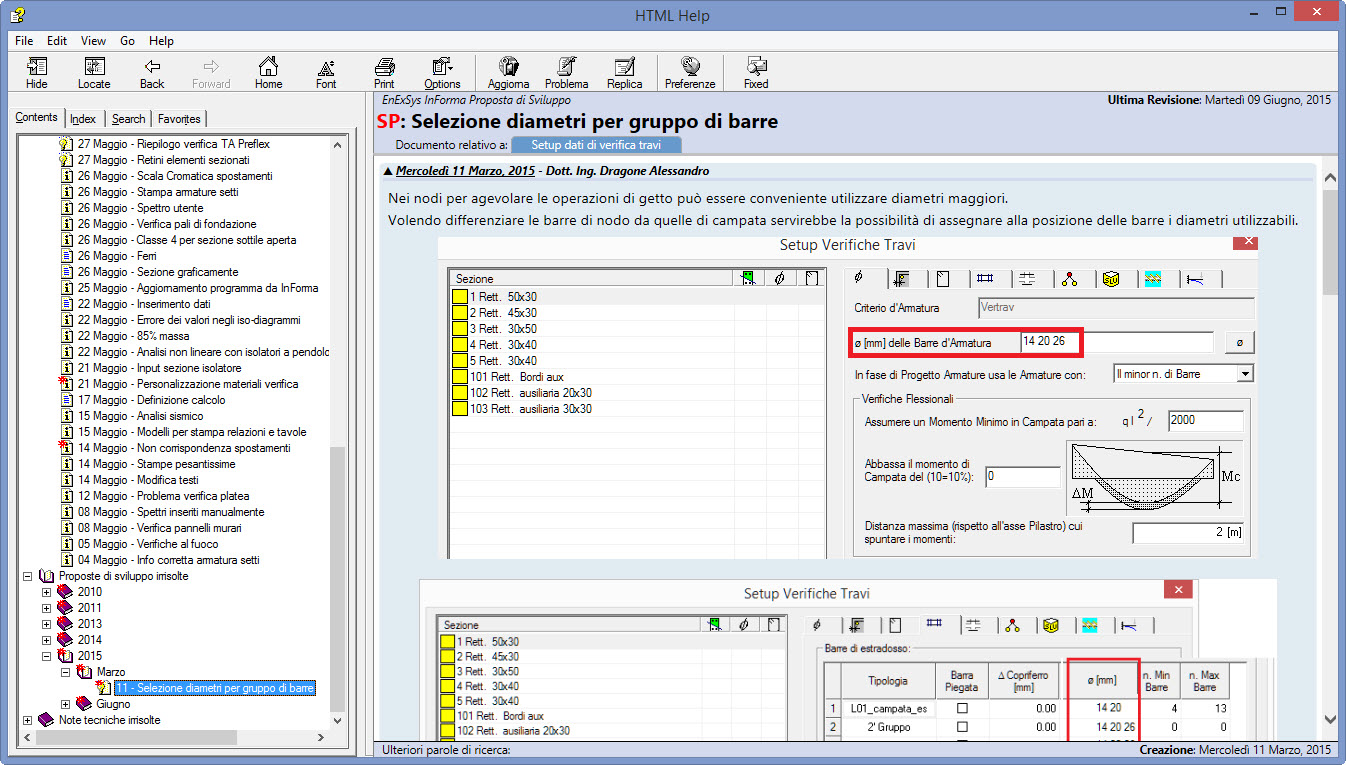The width and height of the screenshot is (1346, 765).
Task: Open the Home page icon
Action: pyautogui.click(x=268, y=73)
